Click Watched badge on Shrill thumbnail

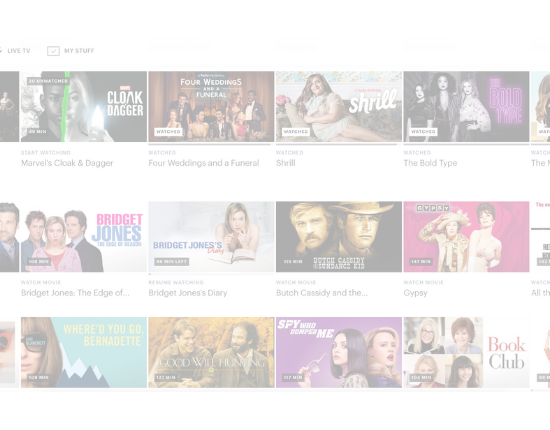[296, 132]
